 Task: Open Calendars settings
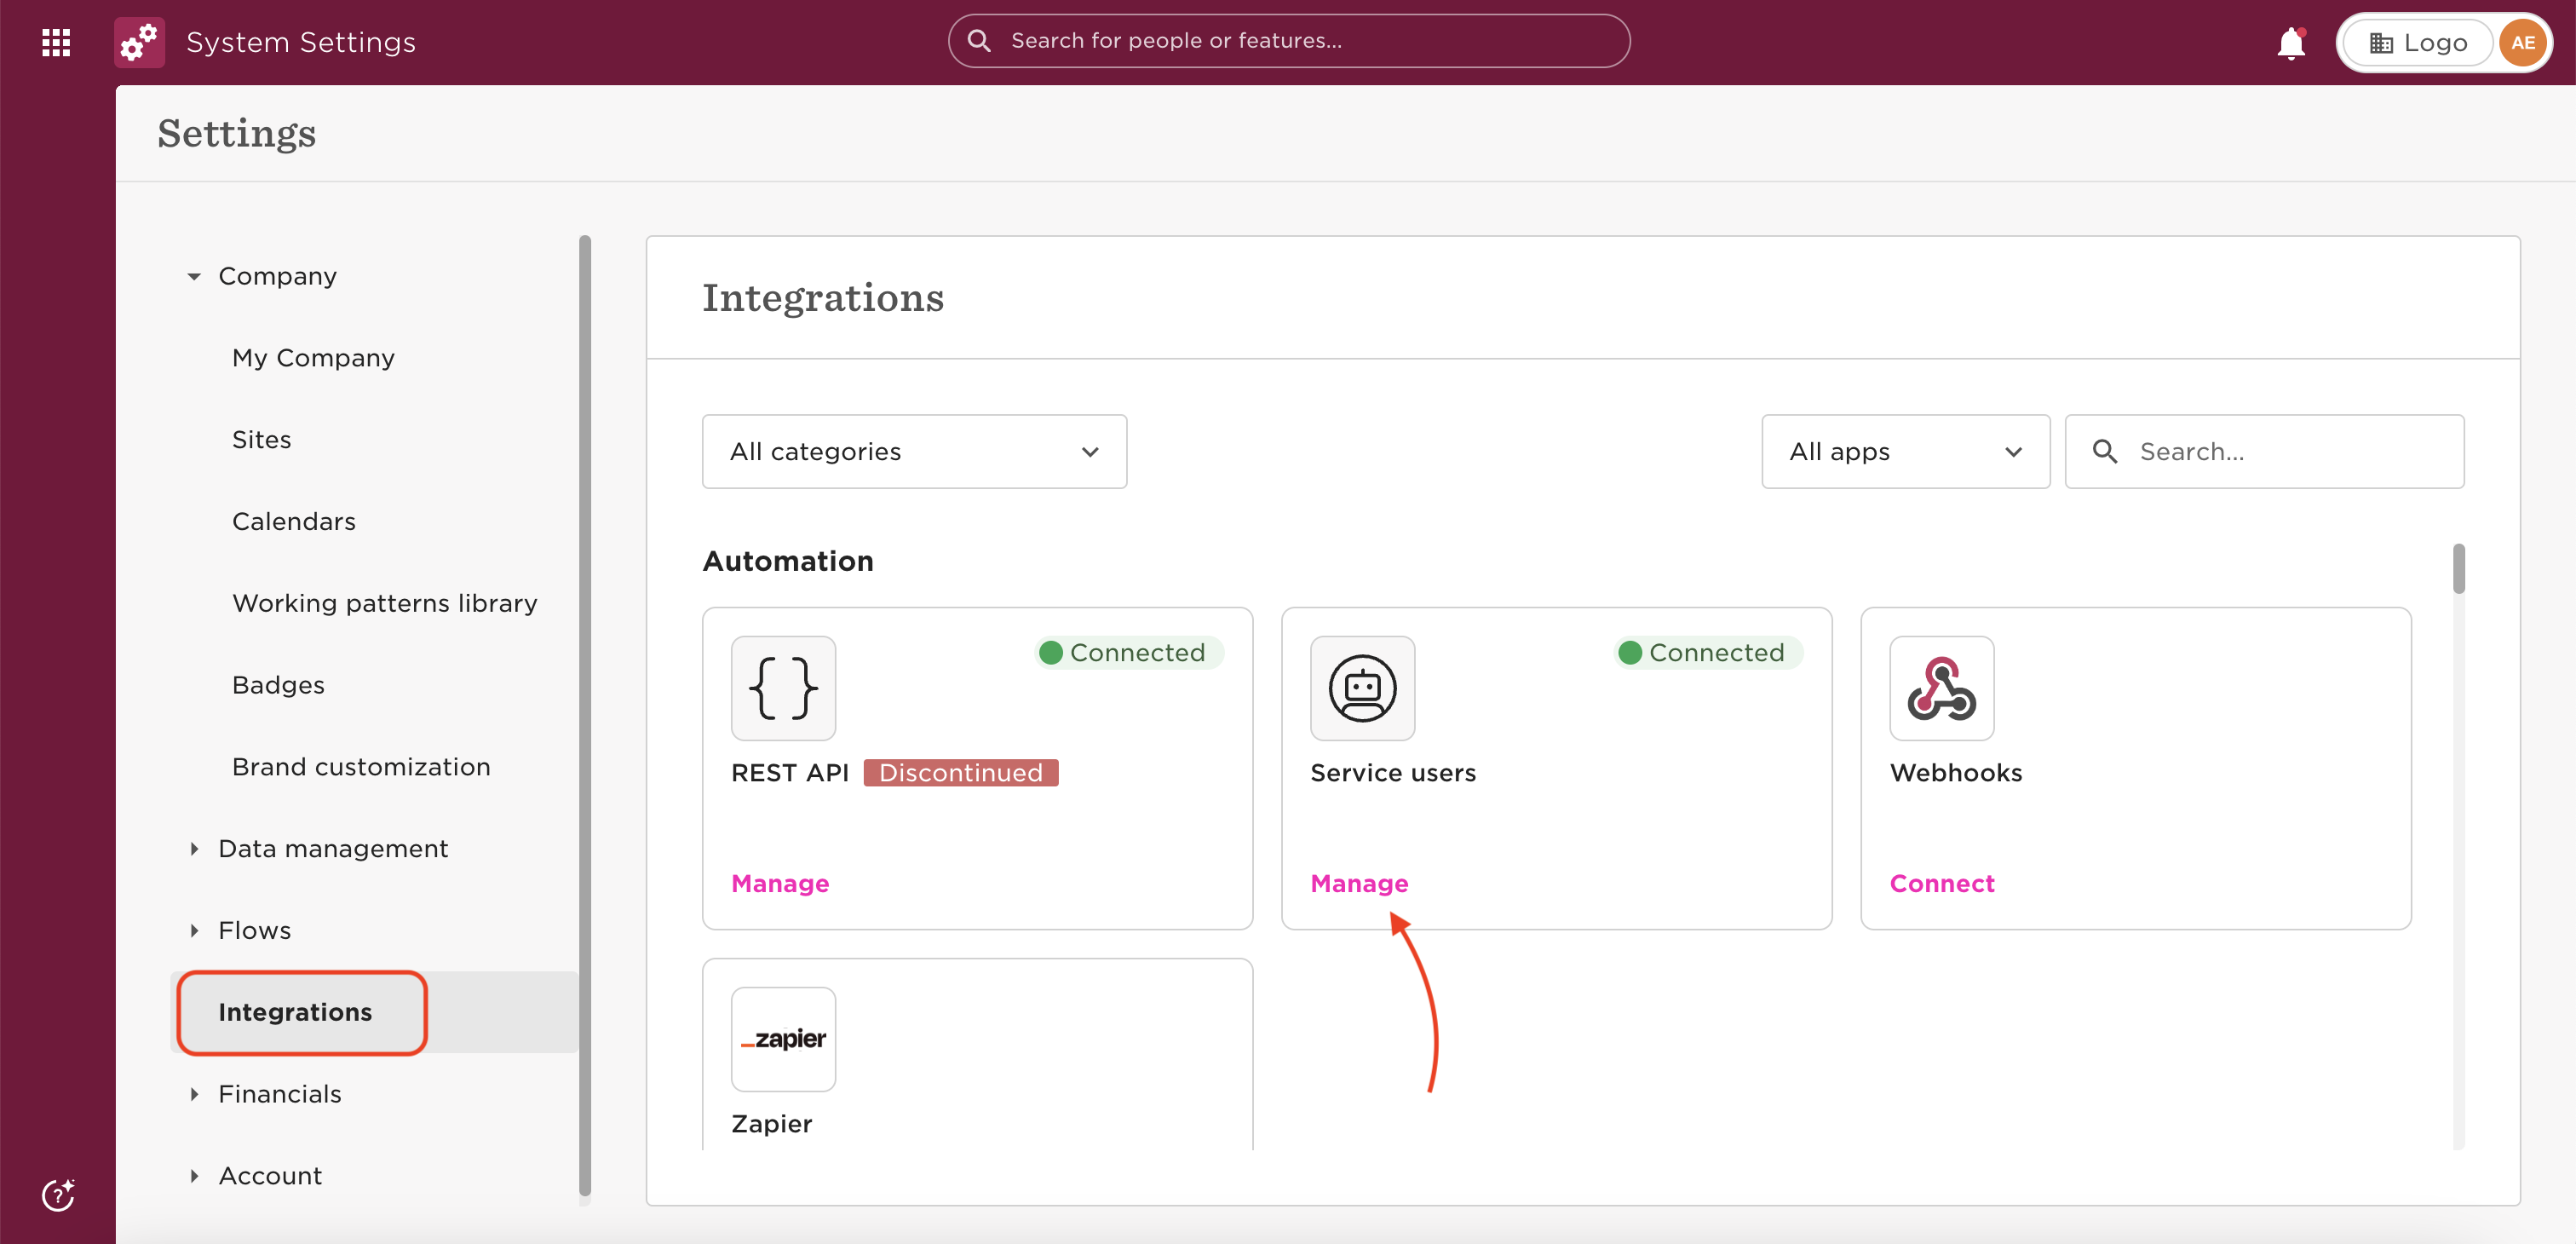tap(294, 521)
